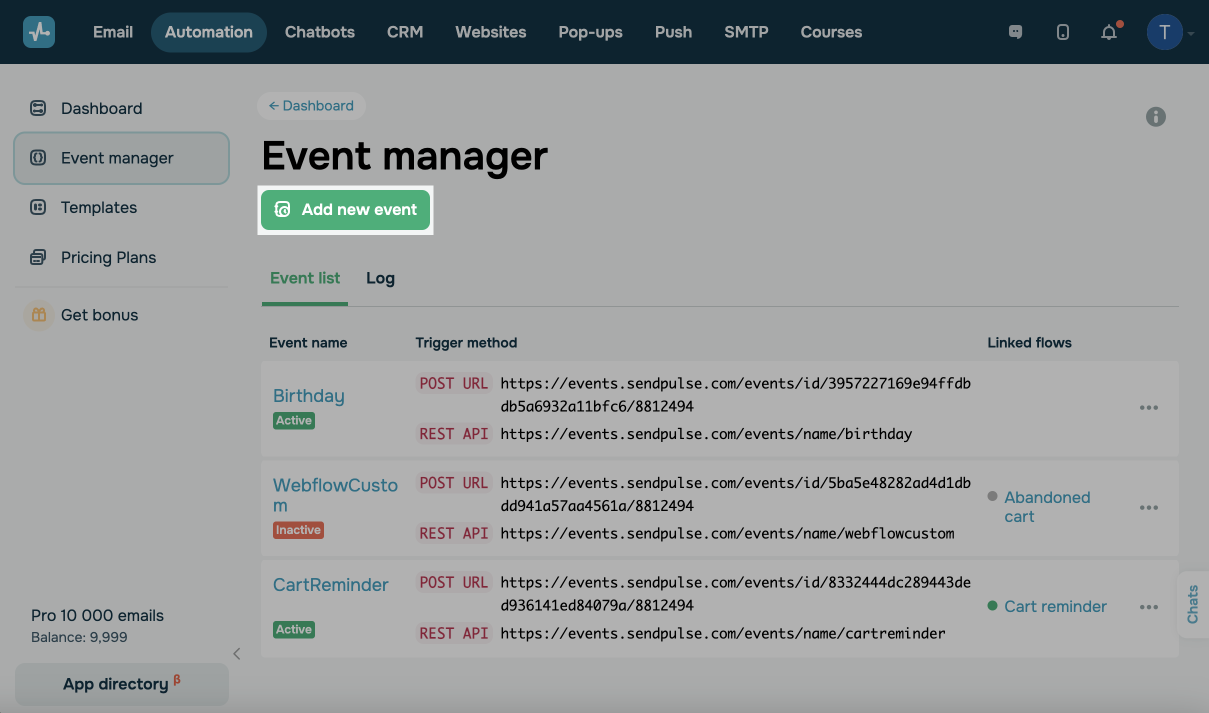Click the mobile device icon in header
Screen dimensions: 1209x713
click(x=1062, y=32)
